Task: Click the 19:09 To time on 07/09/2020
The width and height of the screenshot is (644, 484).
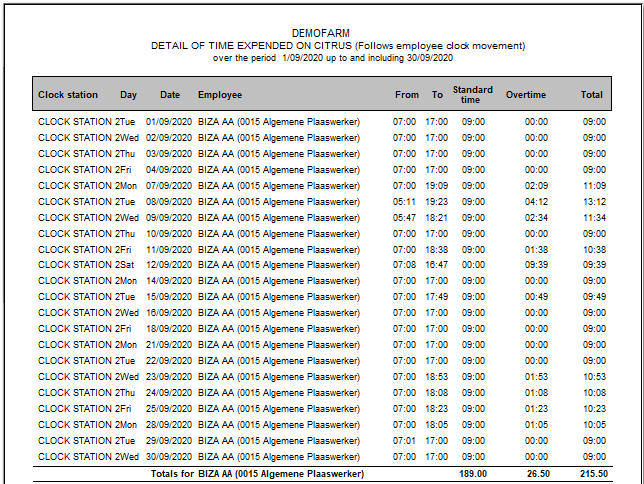Action: coord(437,186)
